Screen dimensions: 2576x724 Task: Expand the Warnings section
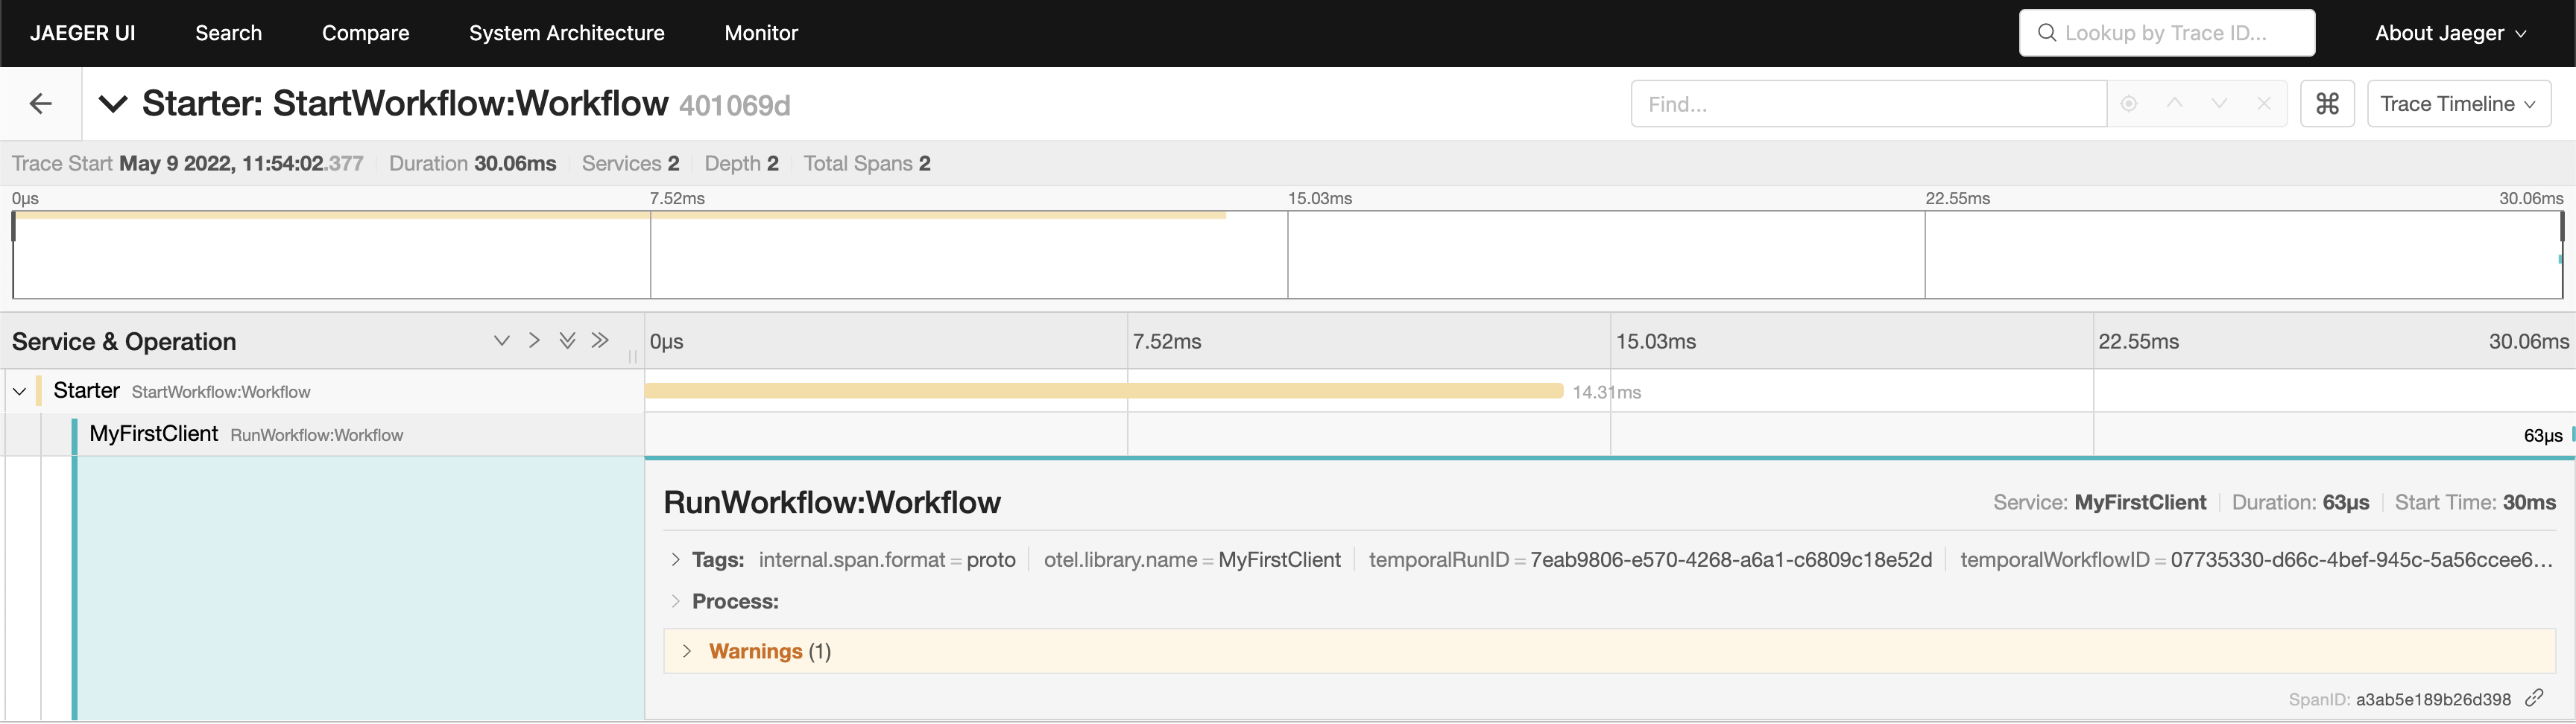click(x=686, y=650)
